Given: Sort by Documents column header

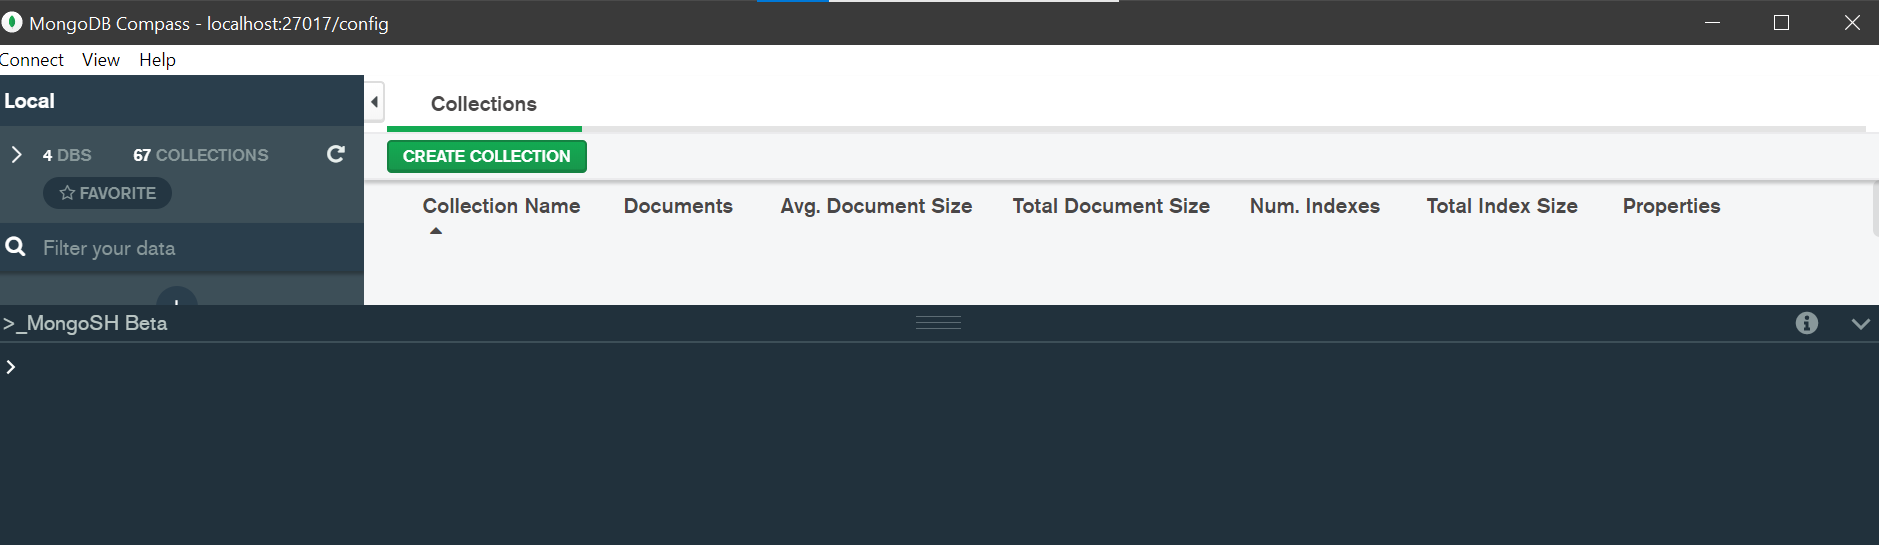Looking at the screenshot, I should [x=678, y=206].
